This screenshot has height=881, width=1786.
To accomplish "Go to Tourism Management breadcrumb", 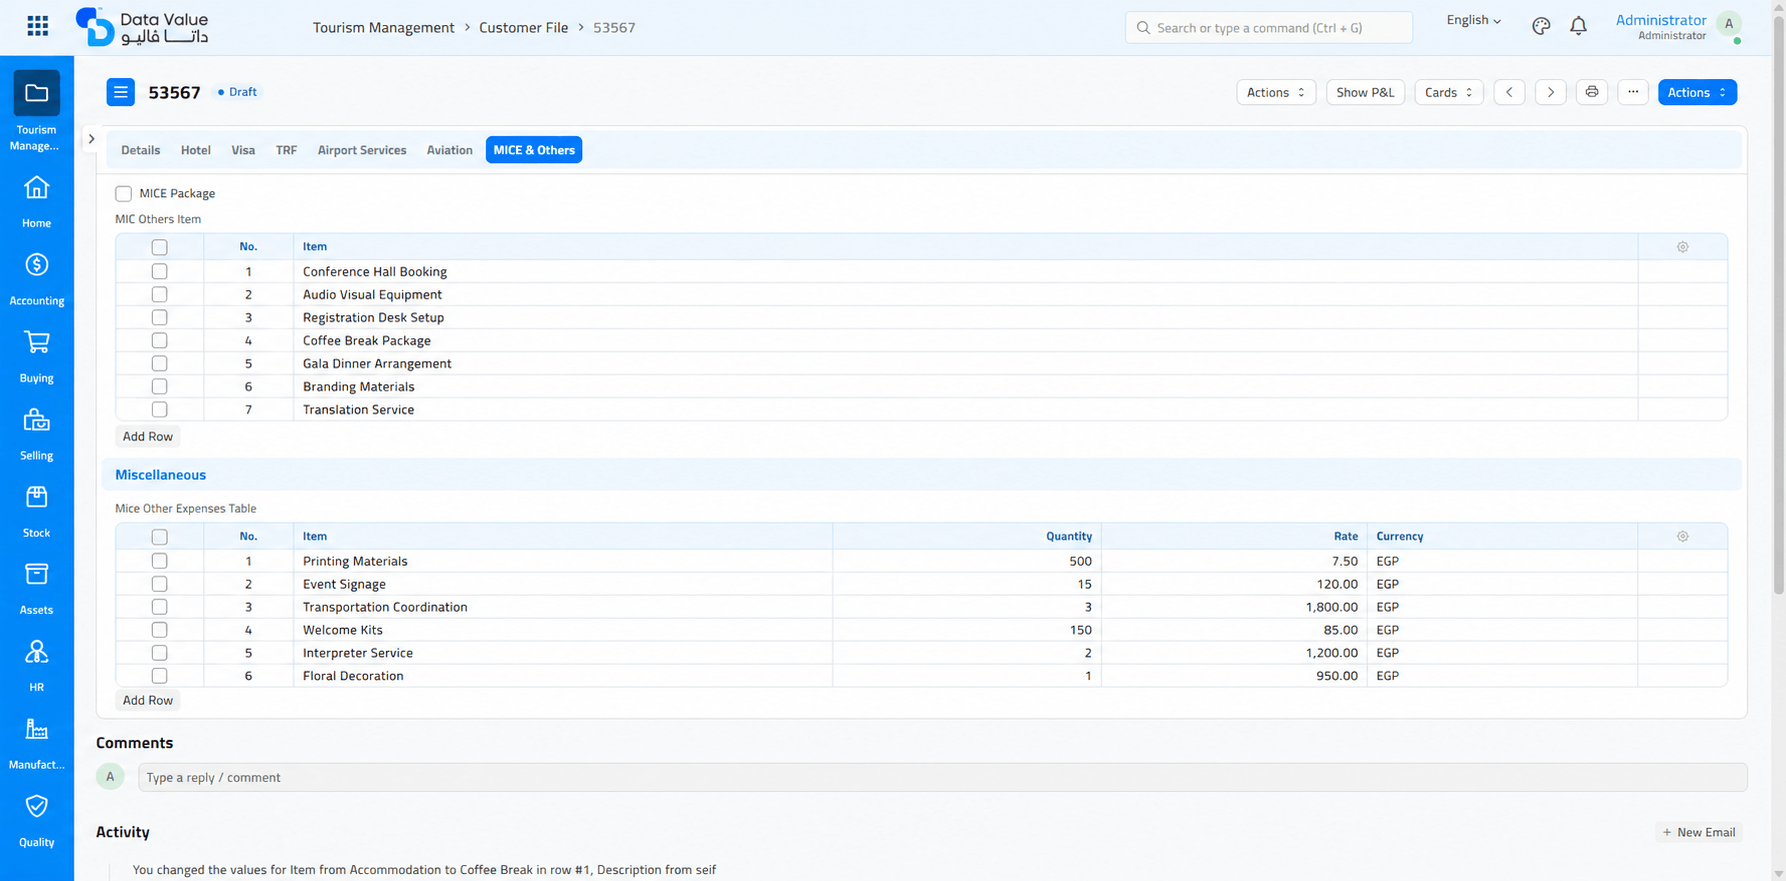I will [x=383, y=28].
